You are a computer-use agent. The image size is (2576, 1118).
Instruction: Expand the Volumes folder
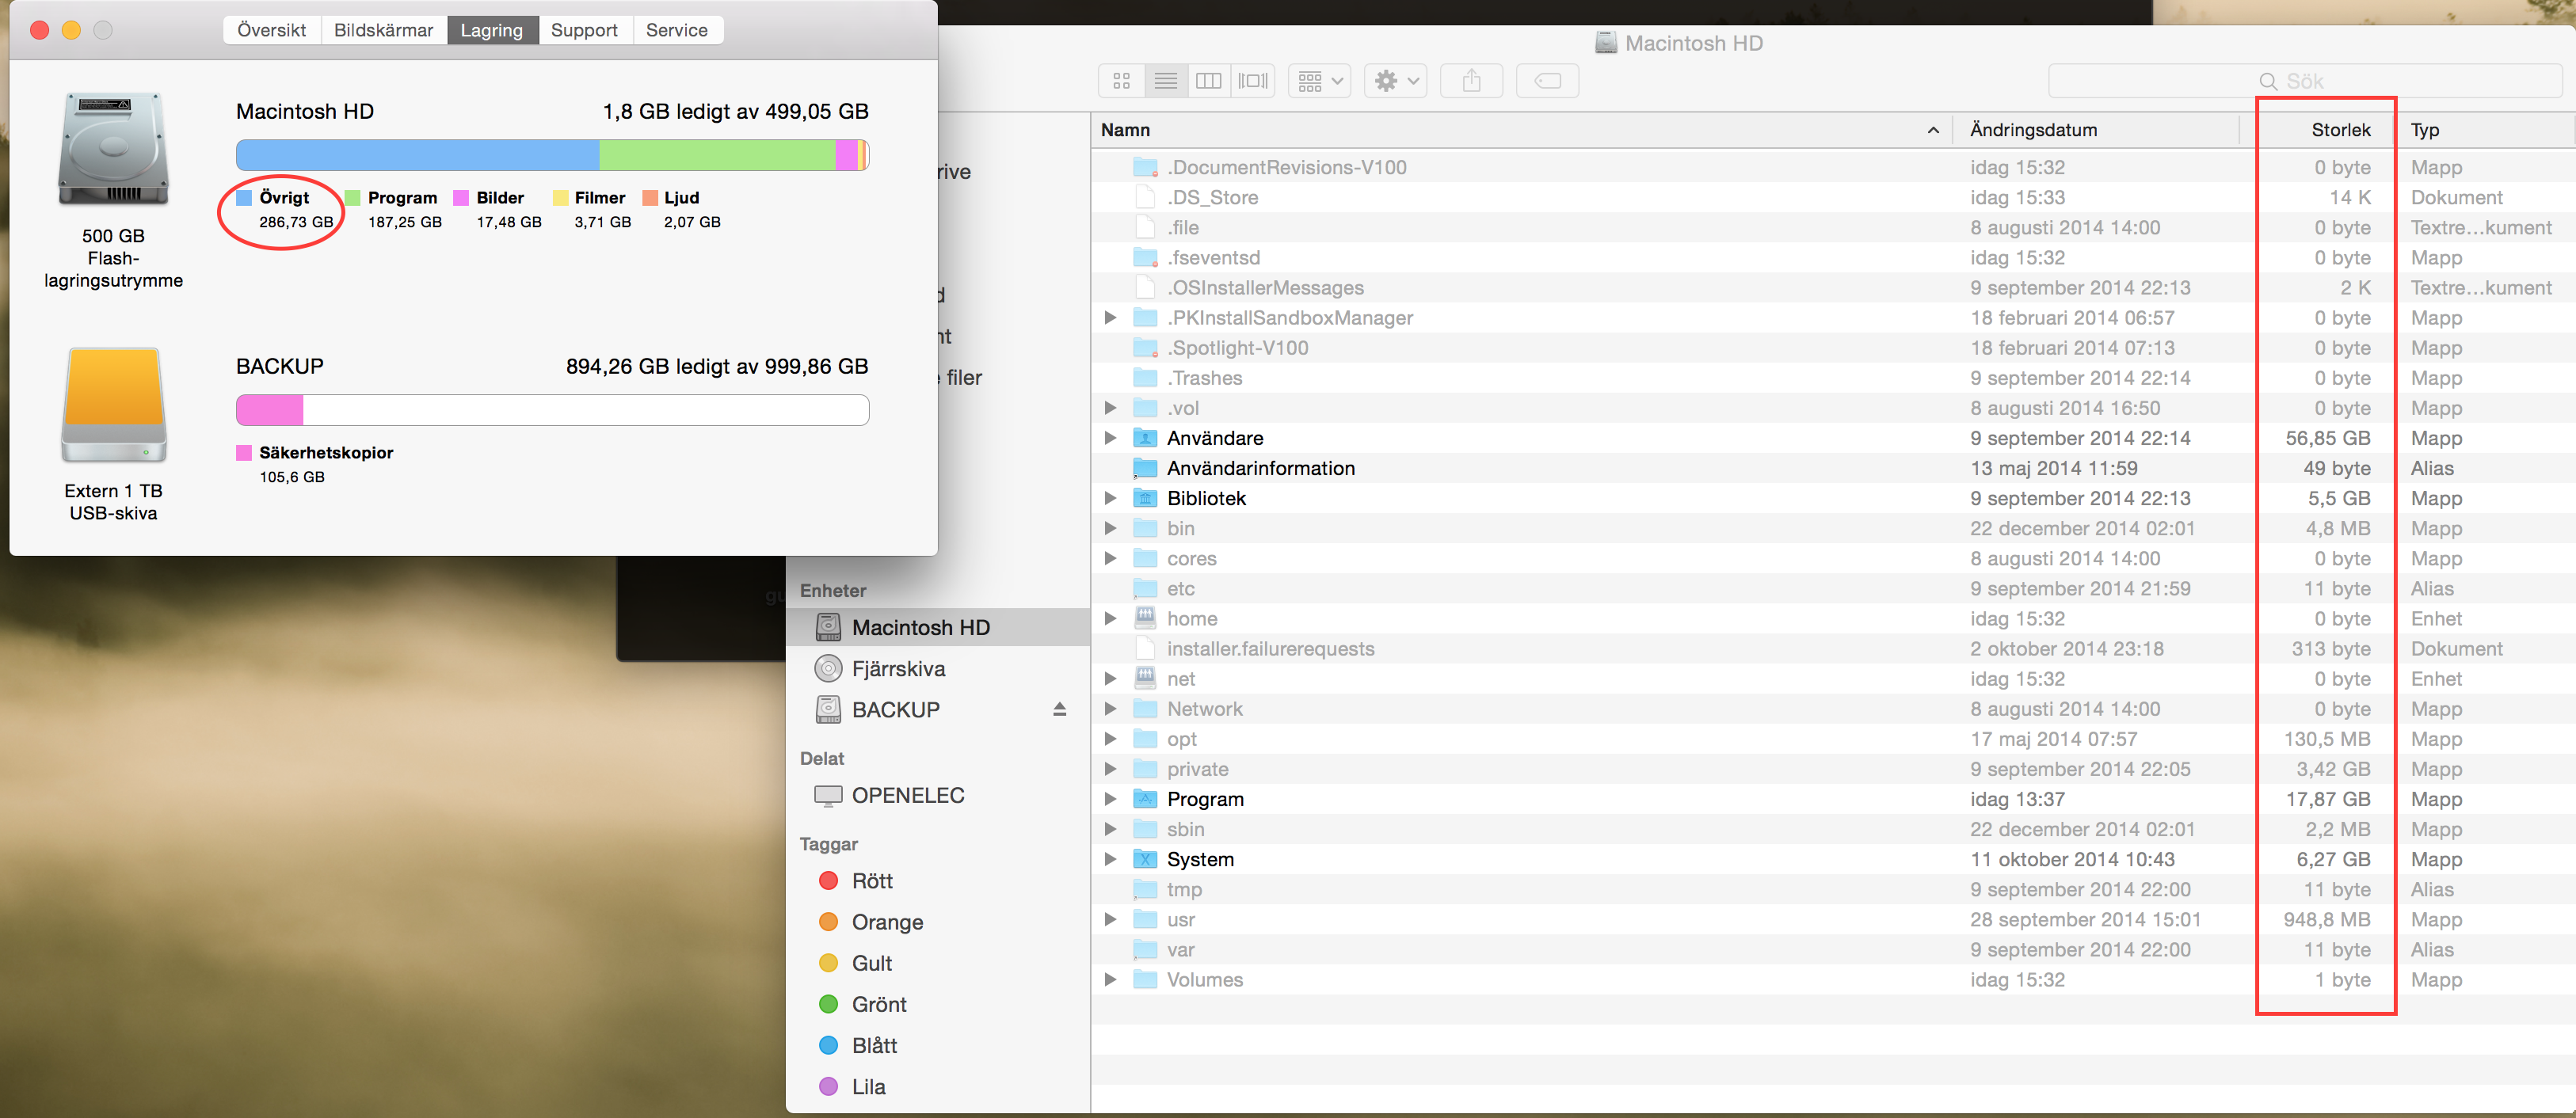(x=1110, y=980)
